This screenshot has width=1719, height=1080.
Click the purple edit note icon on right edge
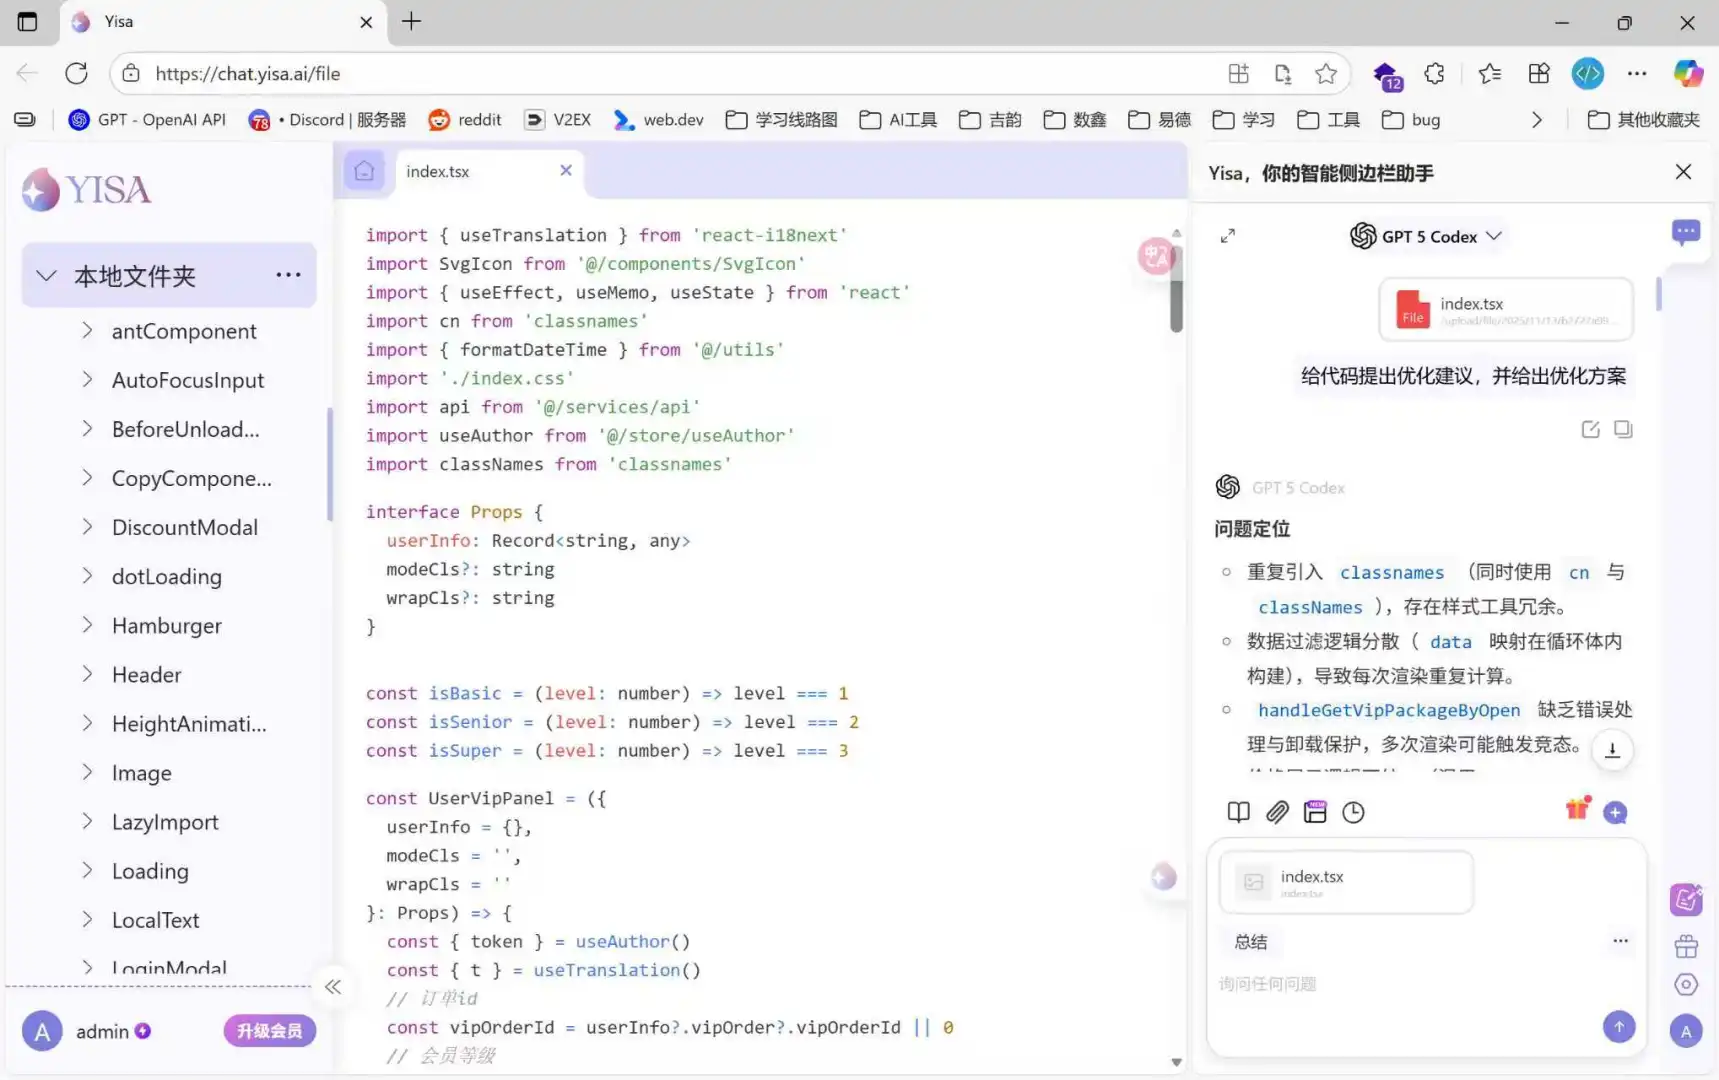(1686, 899)
